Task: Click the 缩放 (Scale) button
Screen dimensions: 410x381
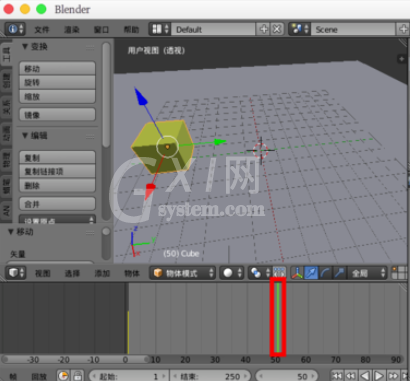Action: [57, 97]
